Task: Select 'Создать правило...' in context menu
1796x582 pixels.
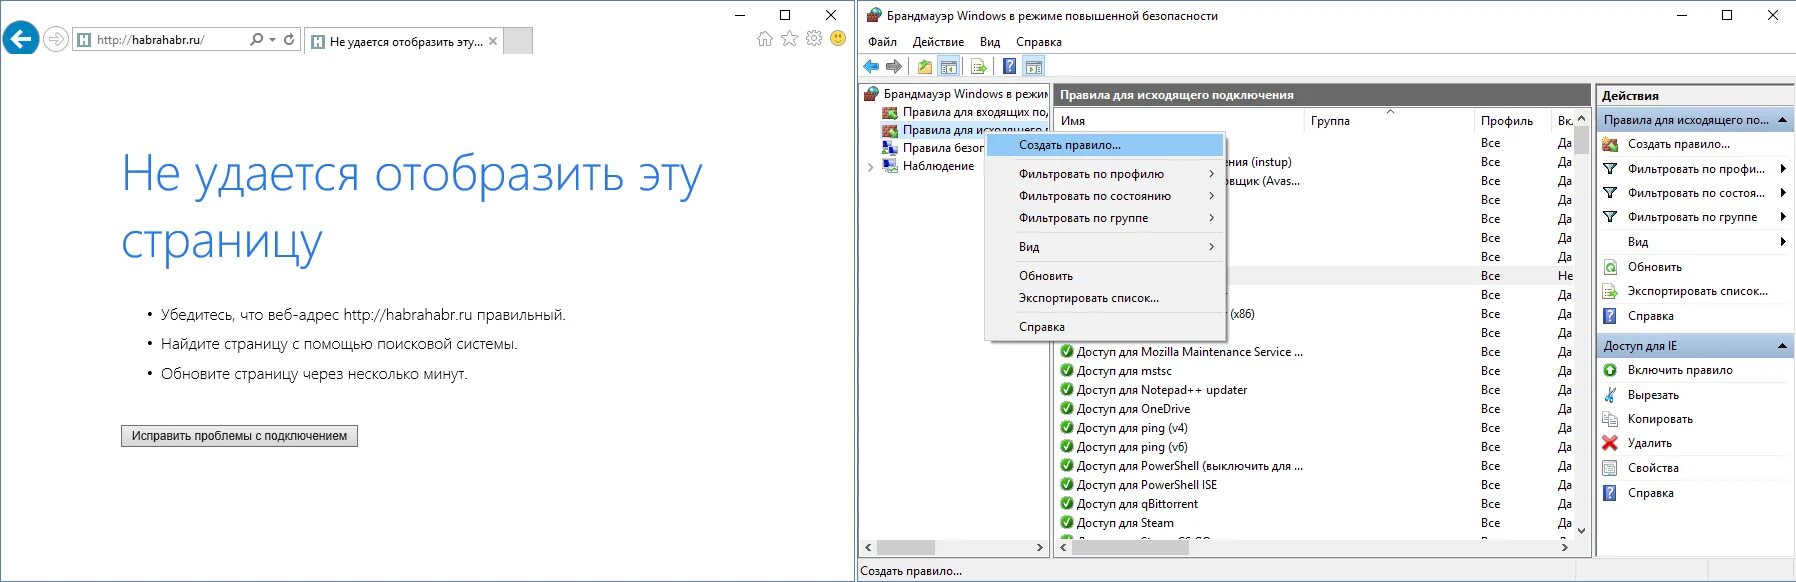Action: pos(1105,145)
